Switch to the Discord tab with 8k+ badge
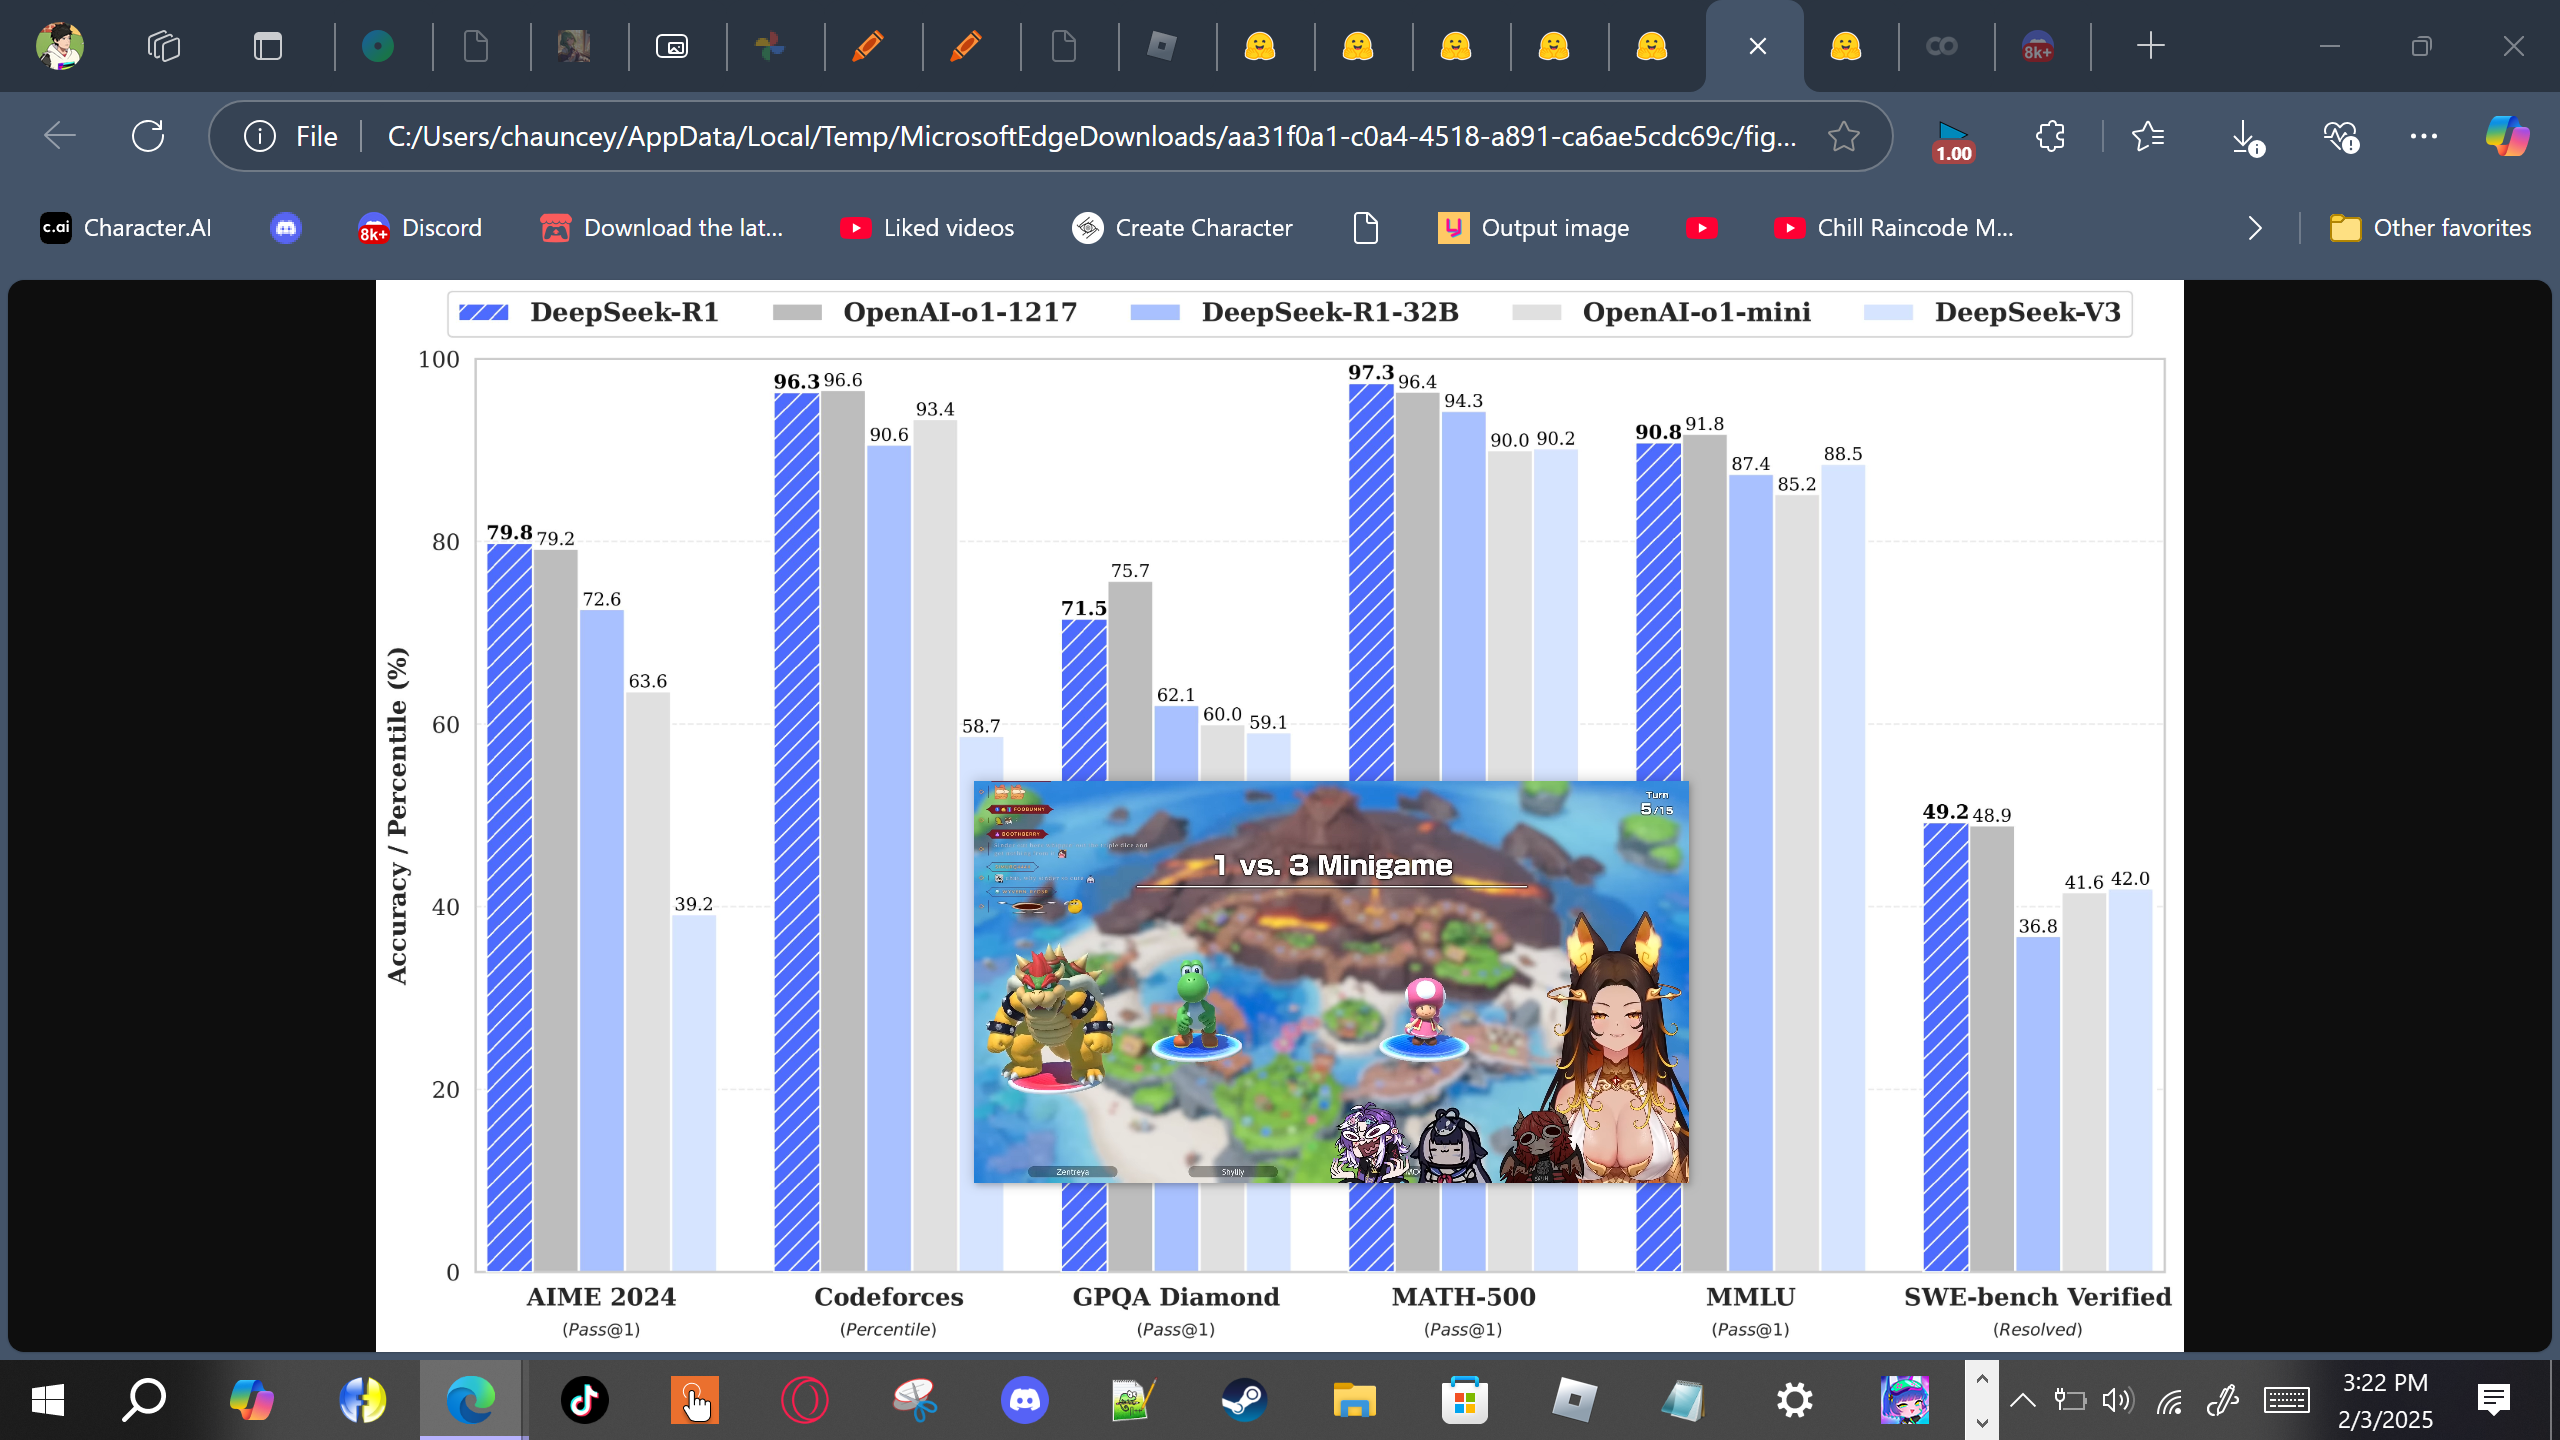 click(2038, 46)
